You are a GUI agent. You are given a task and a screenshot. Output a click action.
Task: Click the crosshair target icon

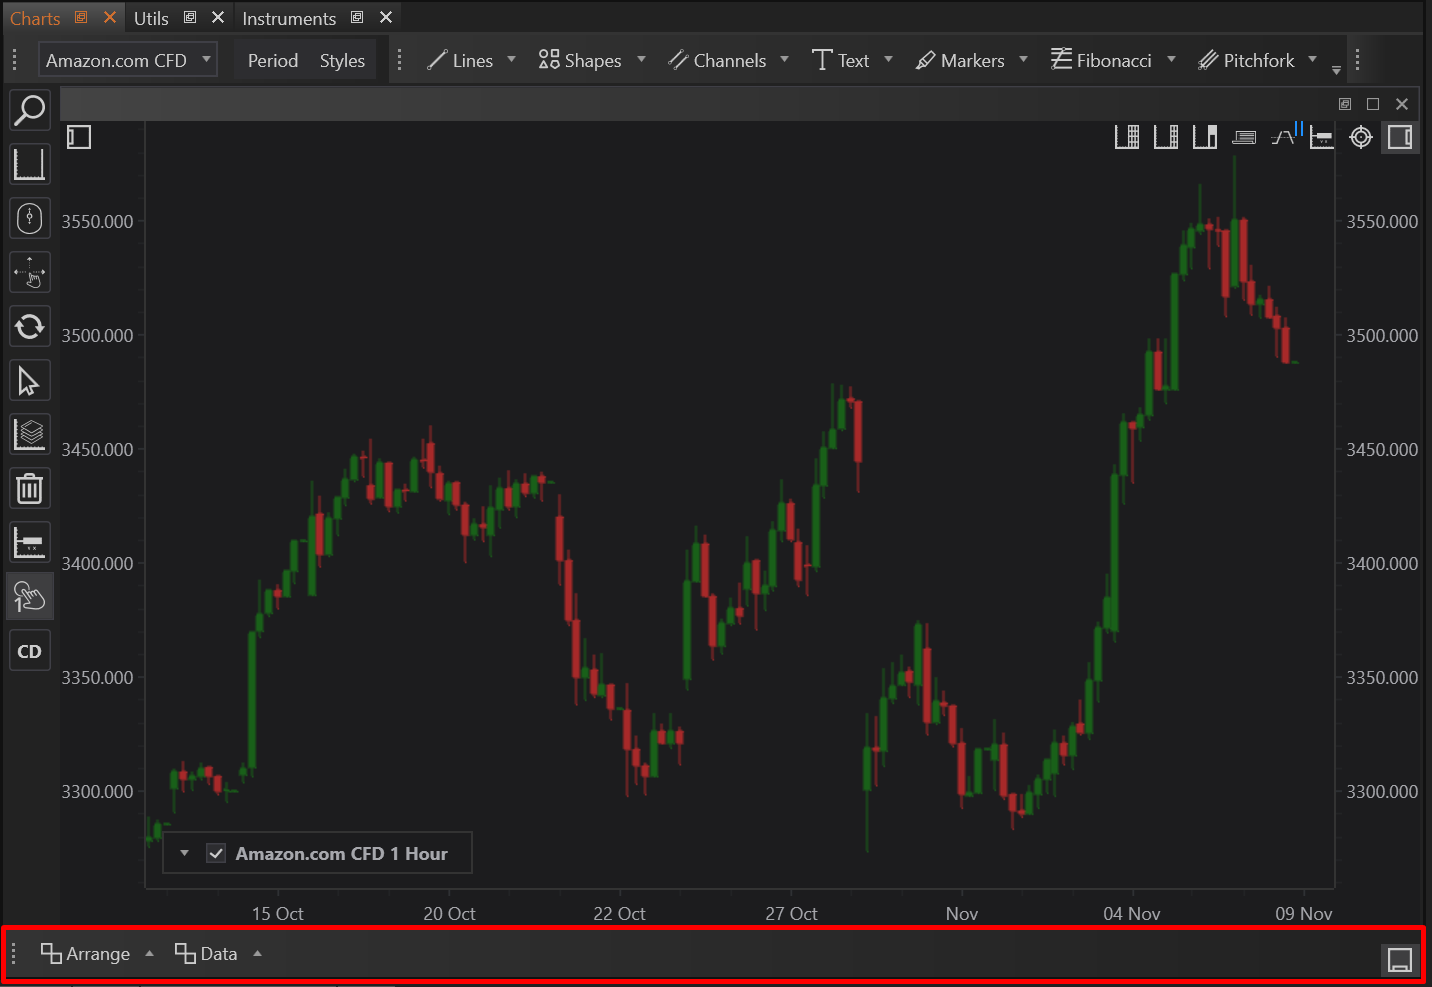click(1361, 137)
